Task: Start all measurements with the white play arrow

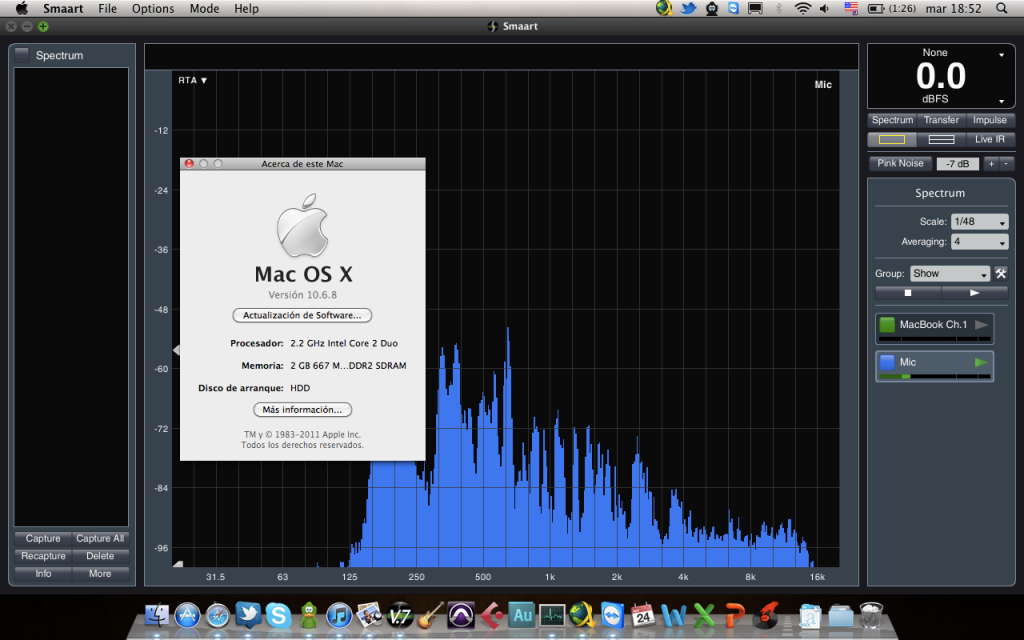Action: coord(974,293)
